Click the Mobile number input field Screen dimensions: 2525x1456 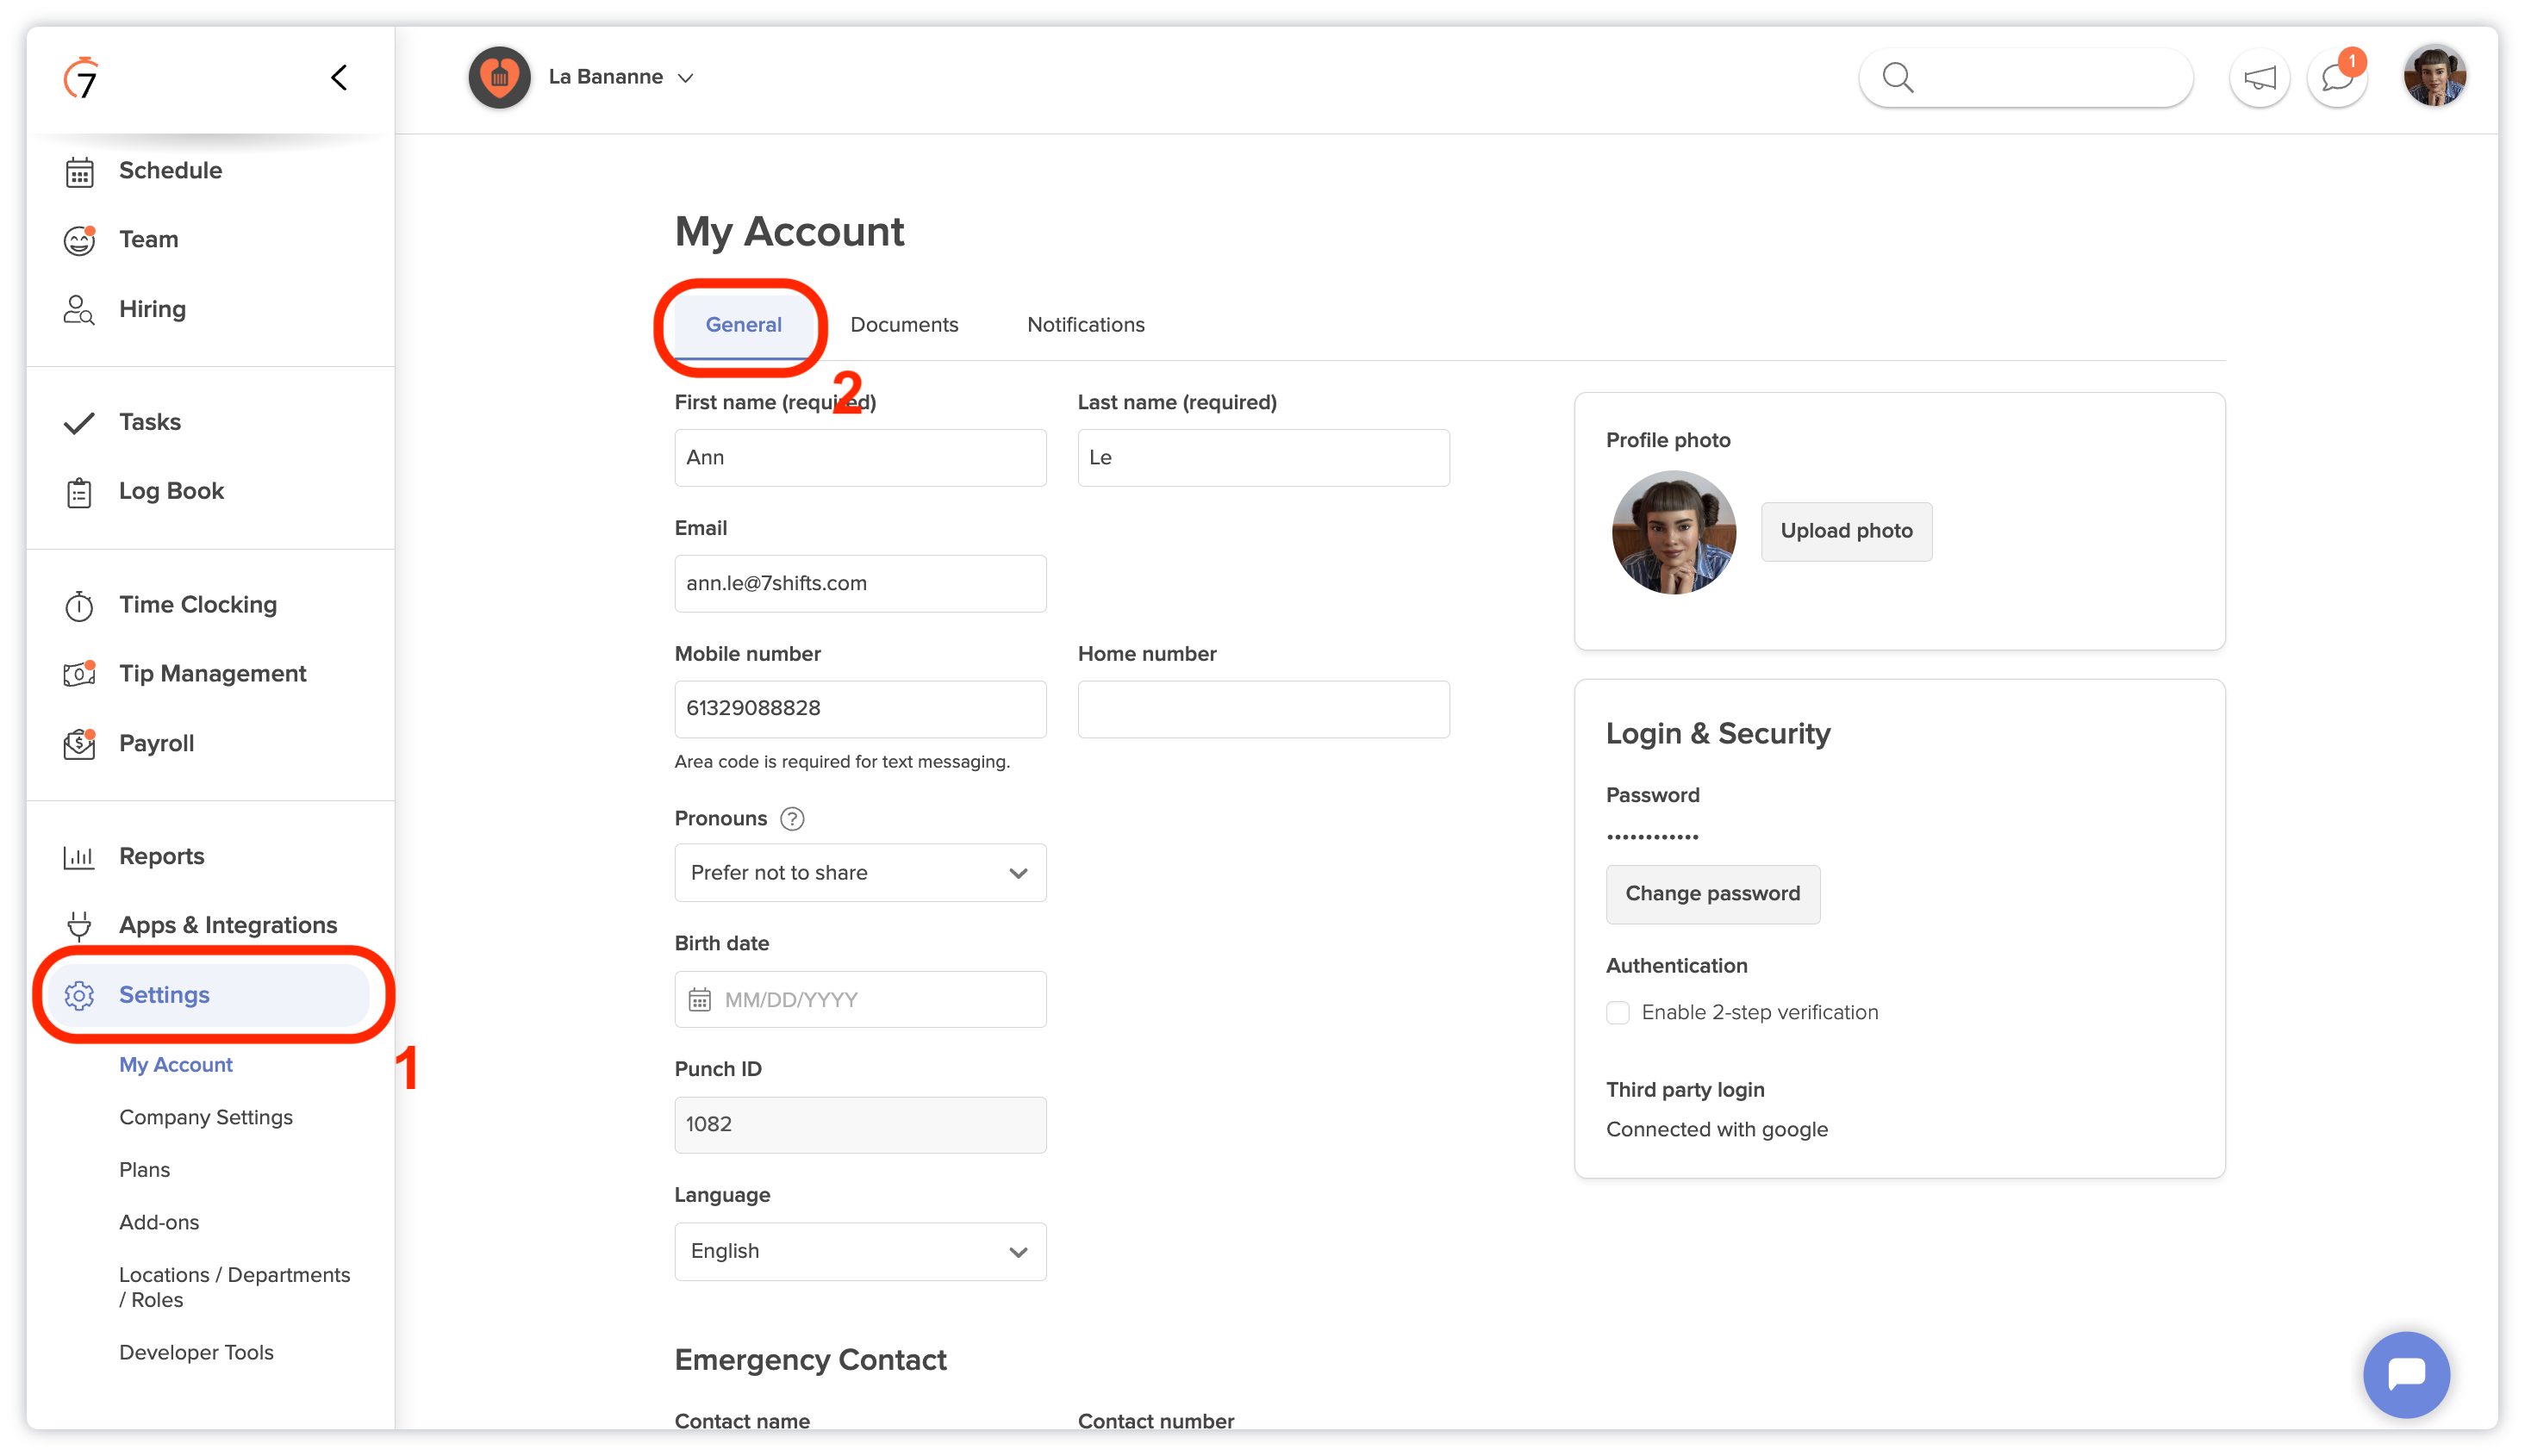click(x=860, y=709)
